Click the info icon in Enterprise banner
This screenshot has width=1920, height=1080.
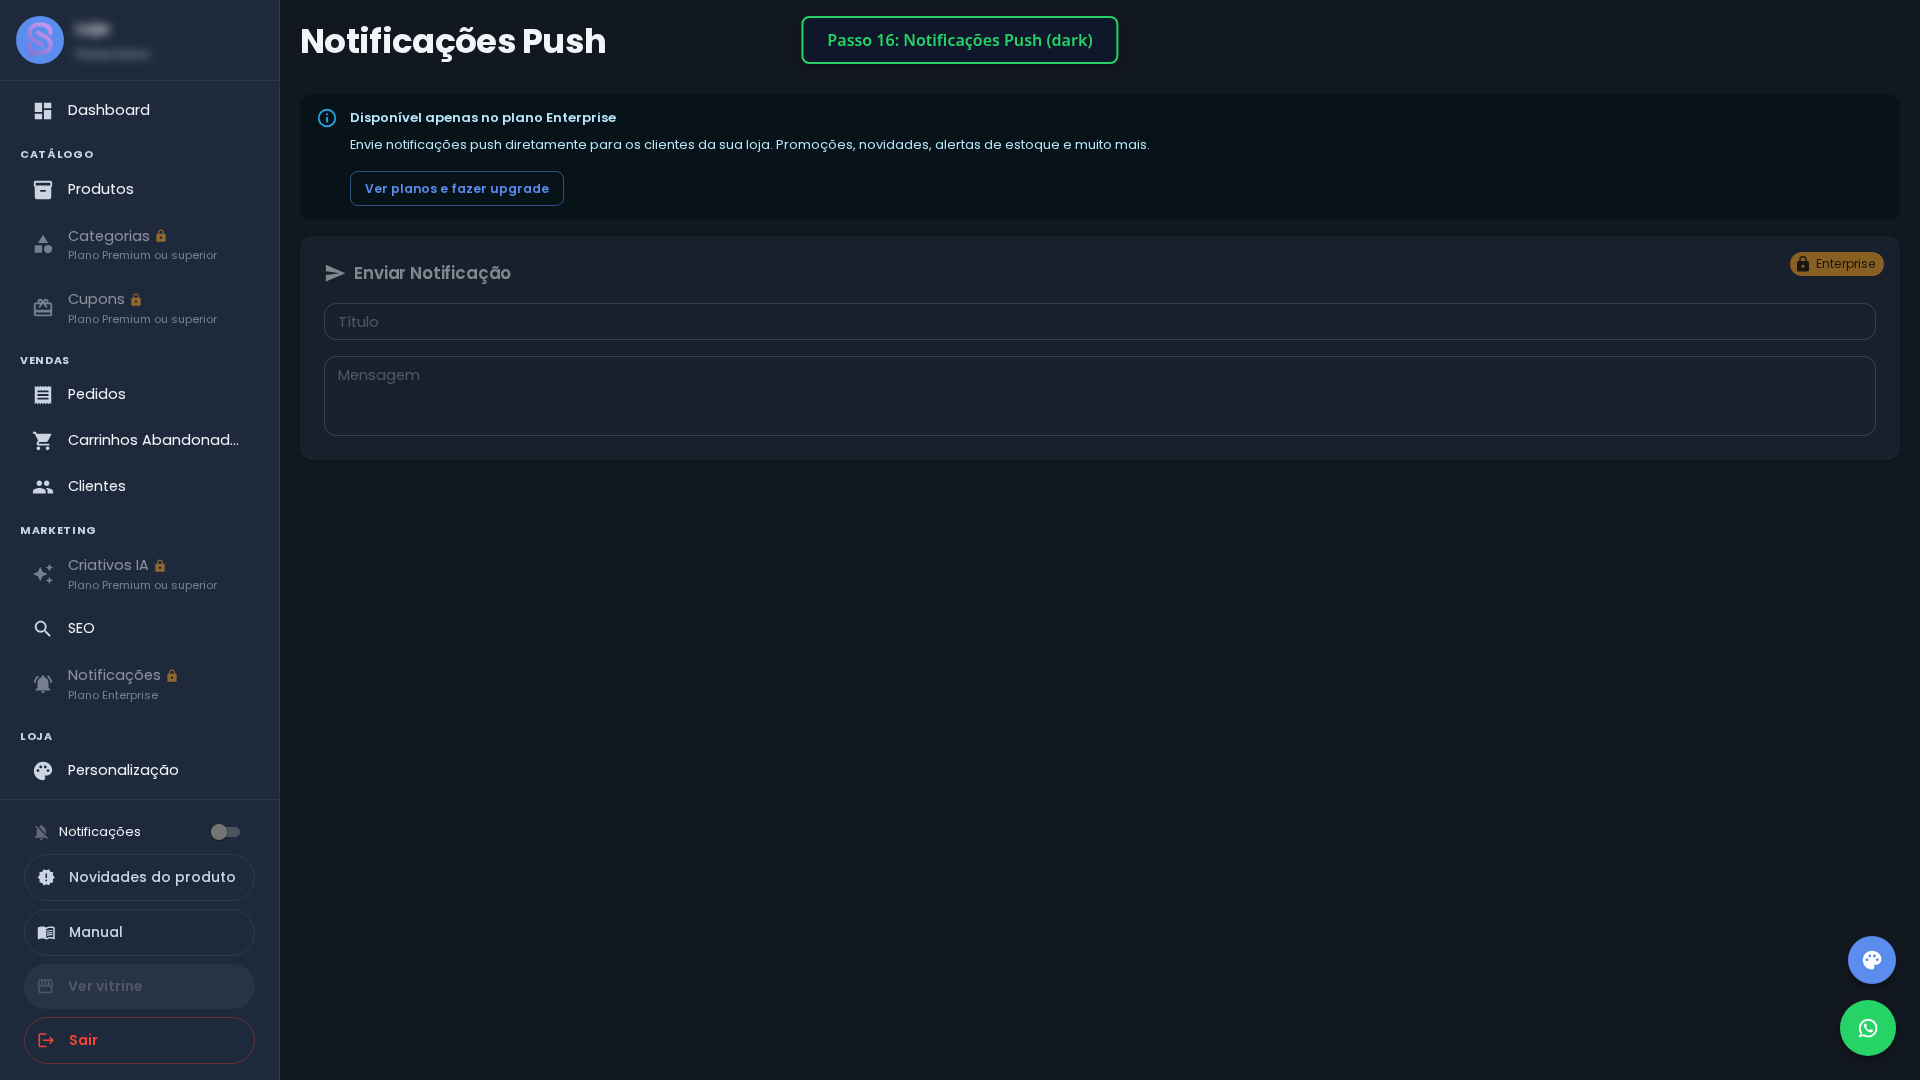(x=327, y=118)
